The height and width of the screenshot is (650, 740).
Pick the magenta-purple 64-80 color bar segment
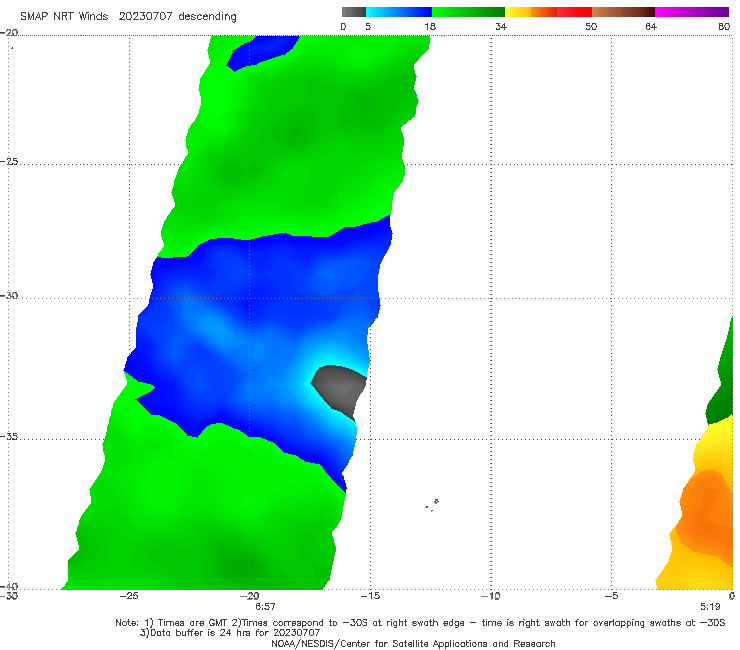pos(692,12)
